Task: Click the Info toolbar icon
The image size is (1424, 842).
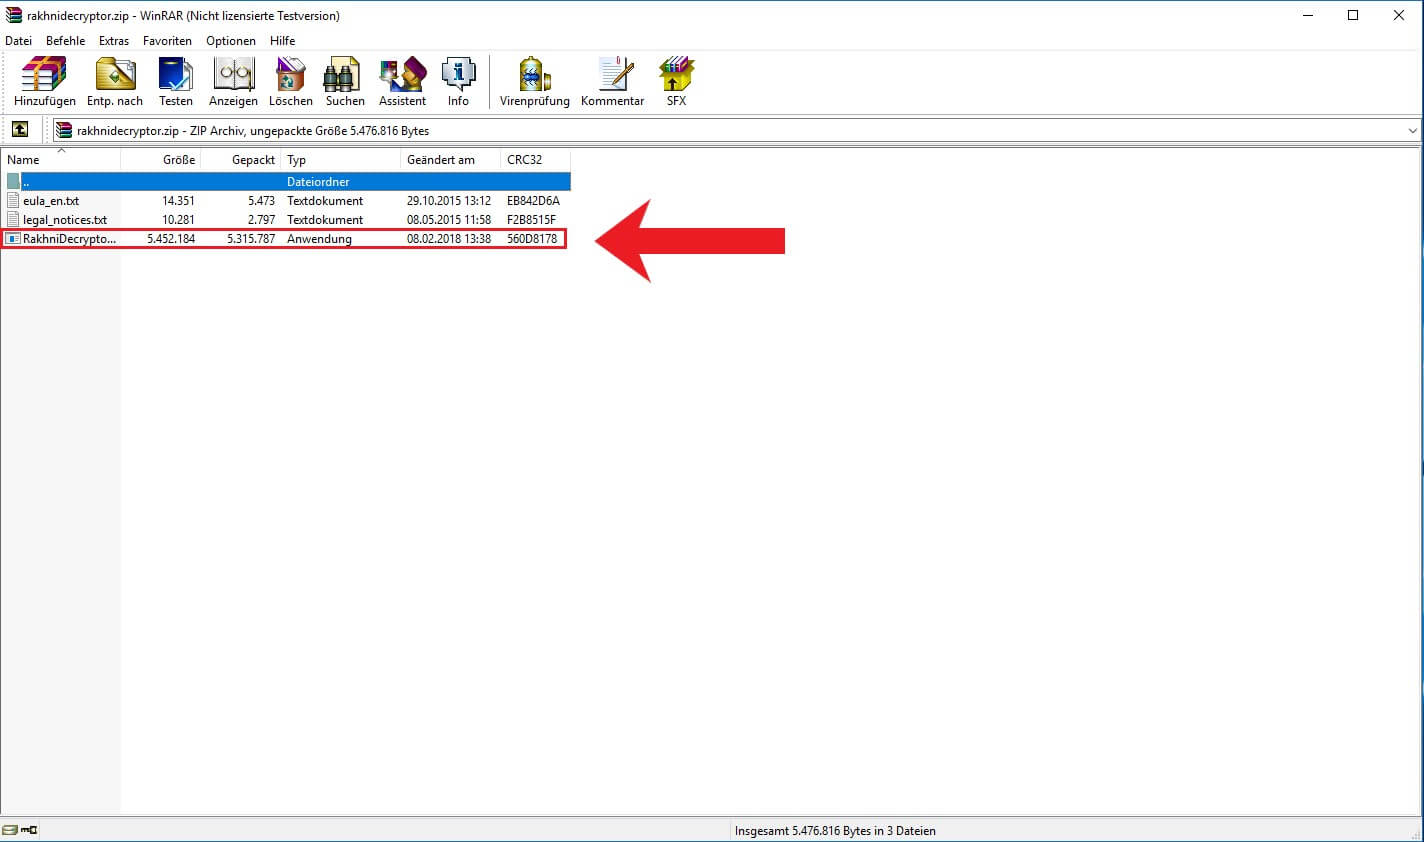Action: [458, 74]
